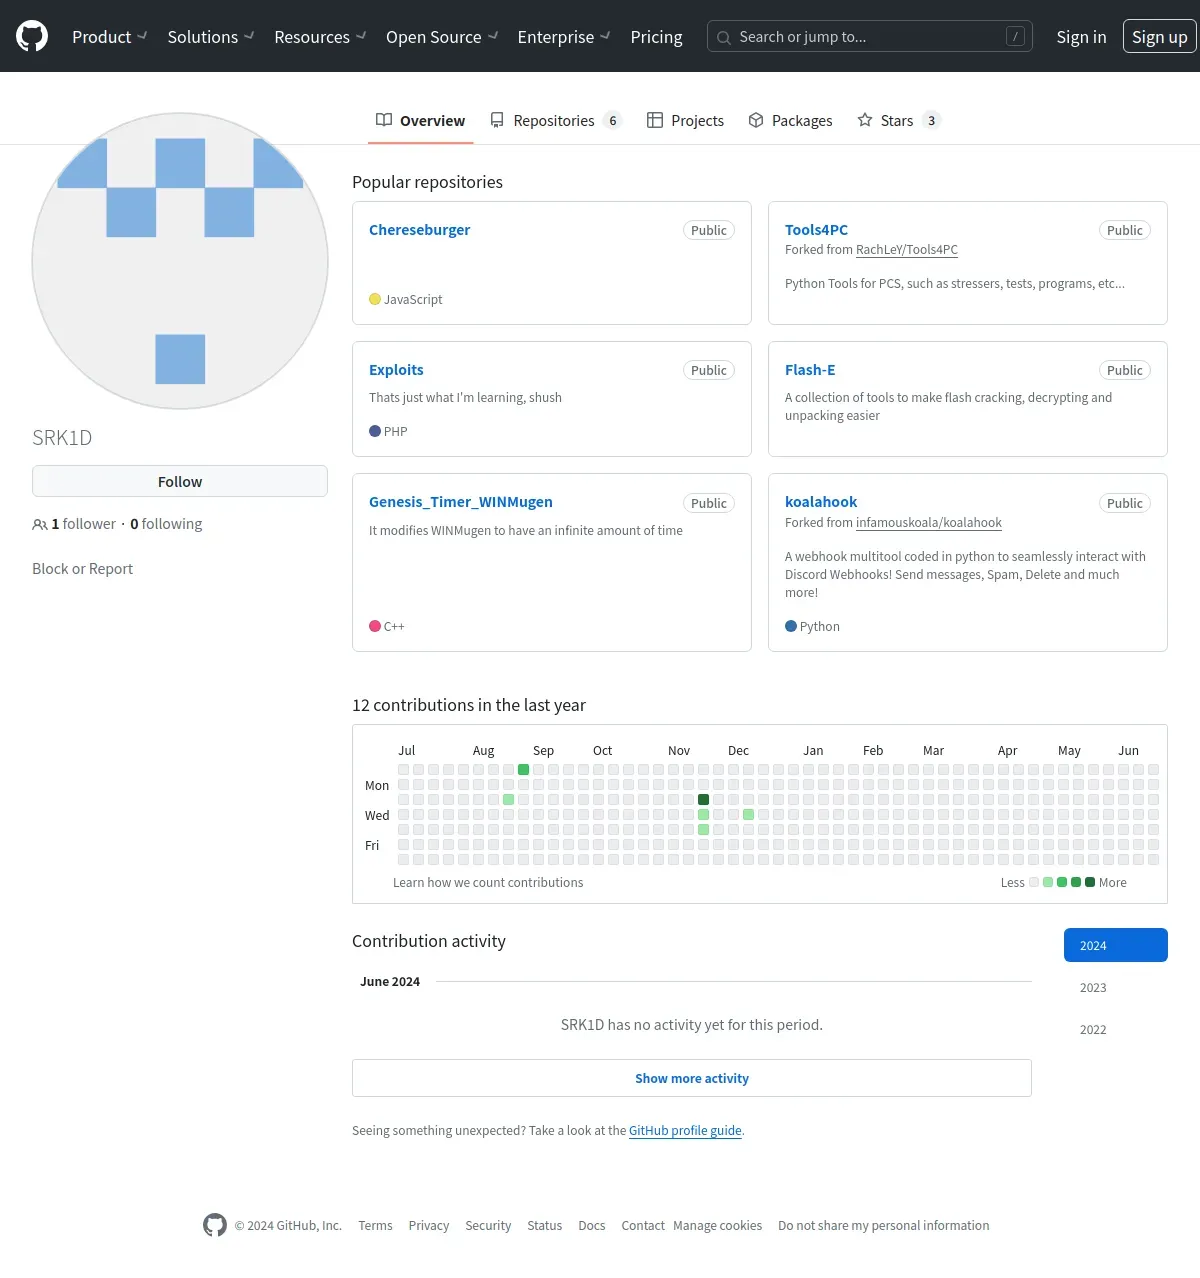Focus the Search or jump to field
Image resolution: width=1200 pixels, height=1278 pixels.
coord(869,37)
